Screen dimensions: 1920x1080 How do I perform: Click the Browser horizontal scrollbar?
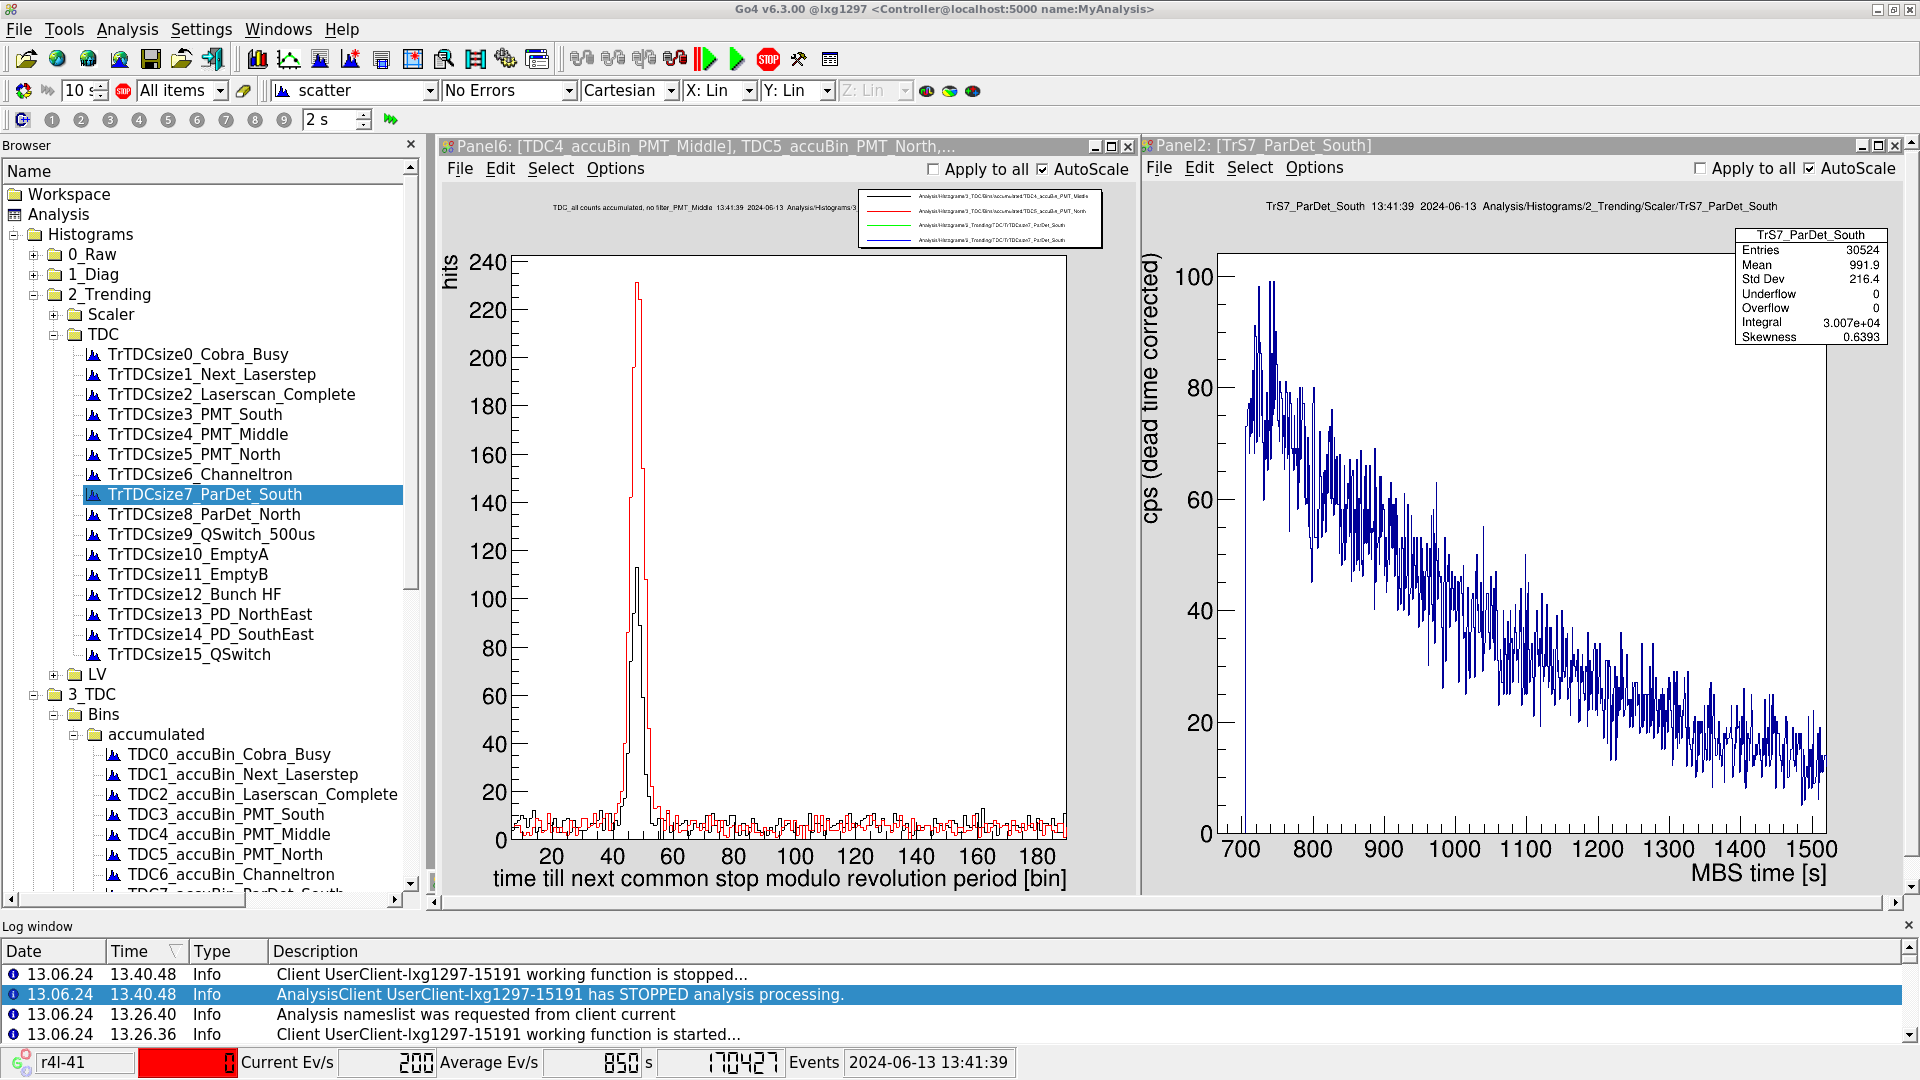(x=201, y=900)
